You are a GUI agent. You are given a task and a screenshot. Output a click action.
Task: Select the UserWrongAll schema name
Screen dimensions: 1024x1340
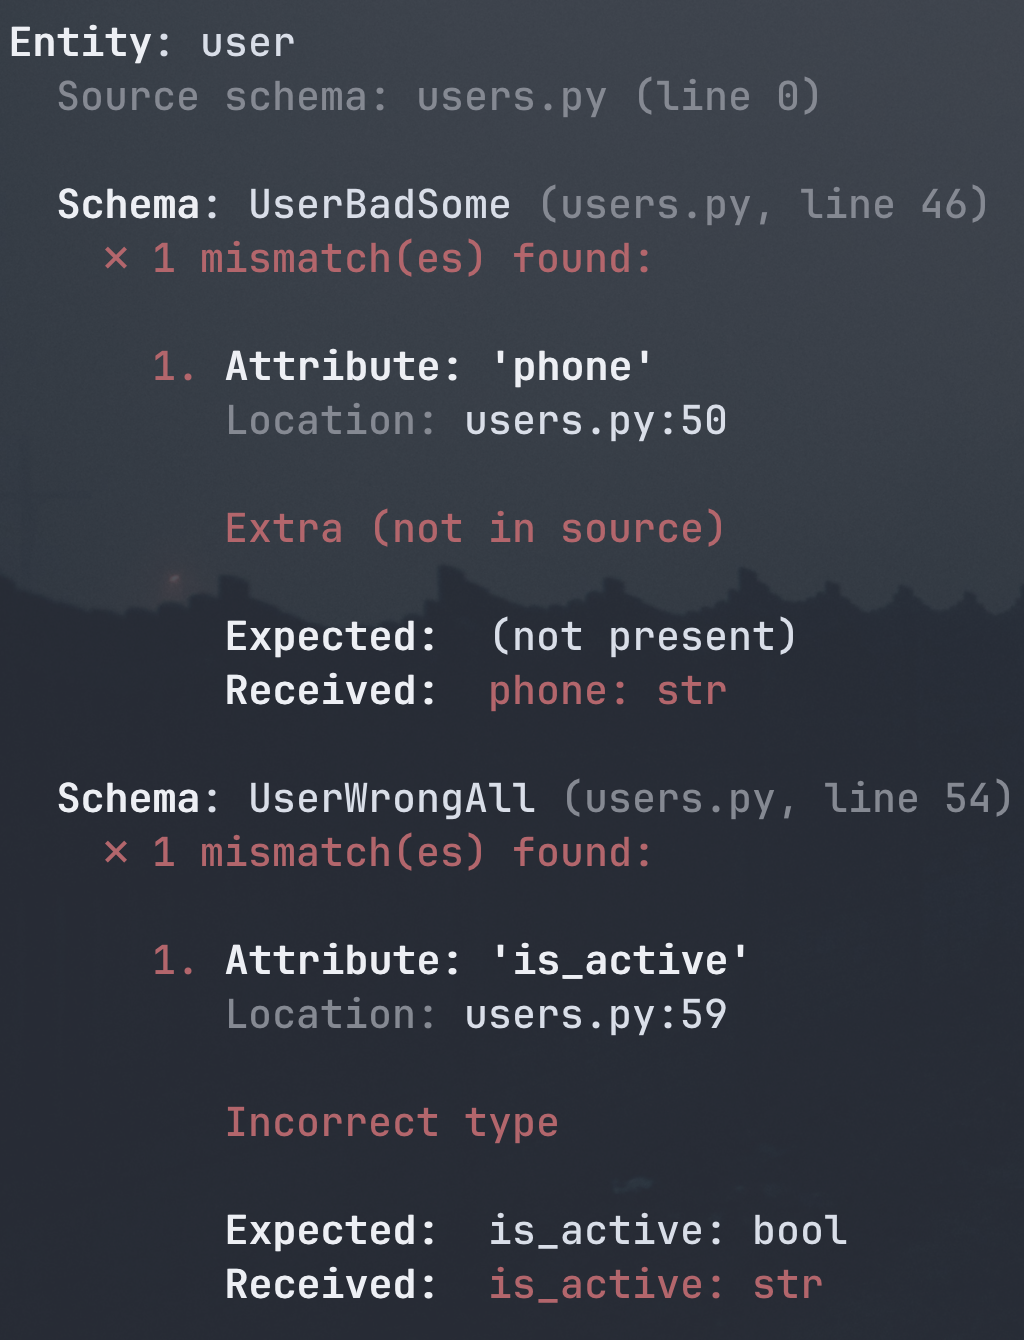pyautogui.click(x=392, y=799)
